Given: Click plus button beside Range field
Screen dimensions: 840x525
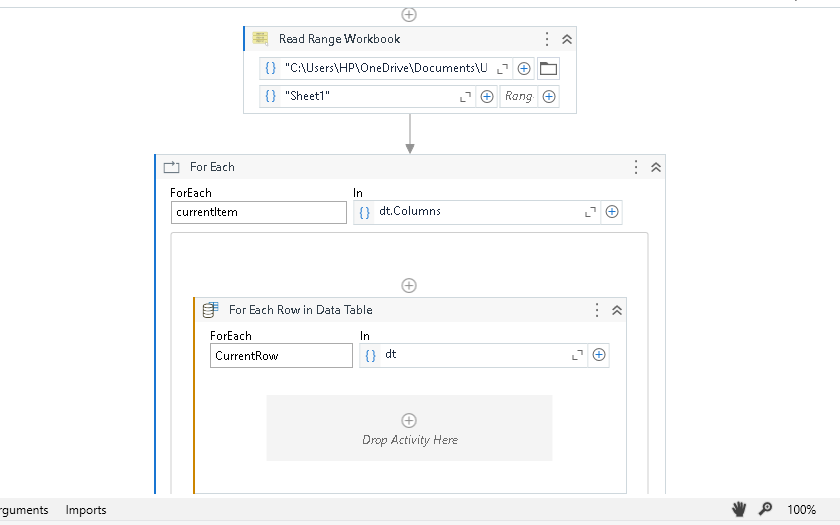Looking at the screenshot, I should (x=549, y=97).
